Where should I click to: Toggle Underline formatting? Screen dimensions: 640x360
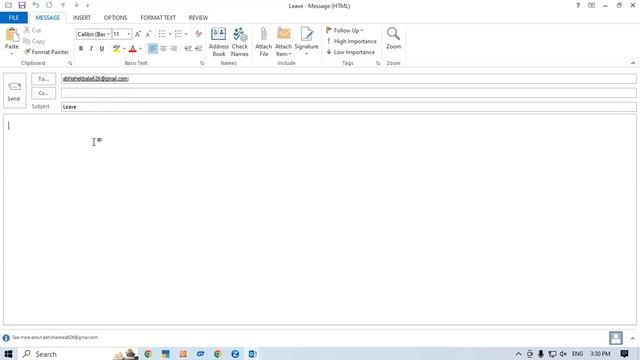tap(102, 49)
